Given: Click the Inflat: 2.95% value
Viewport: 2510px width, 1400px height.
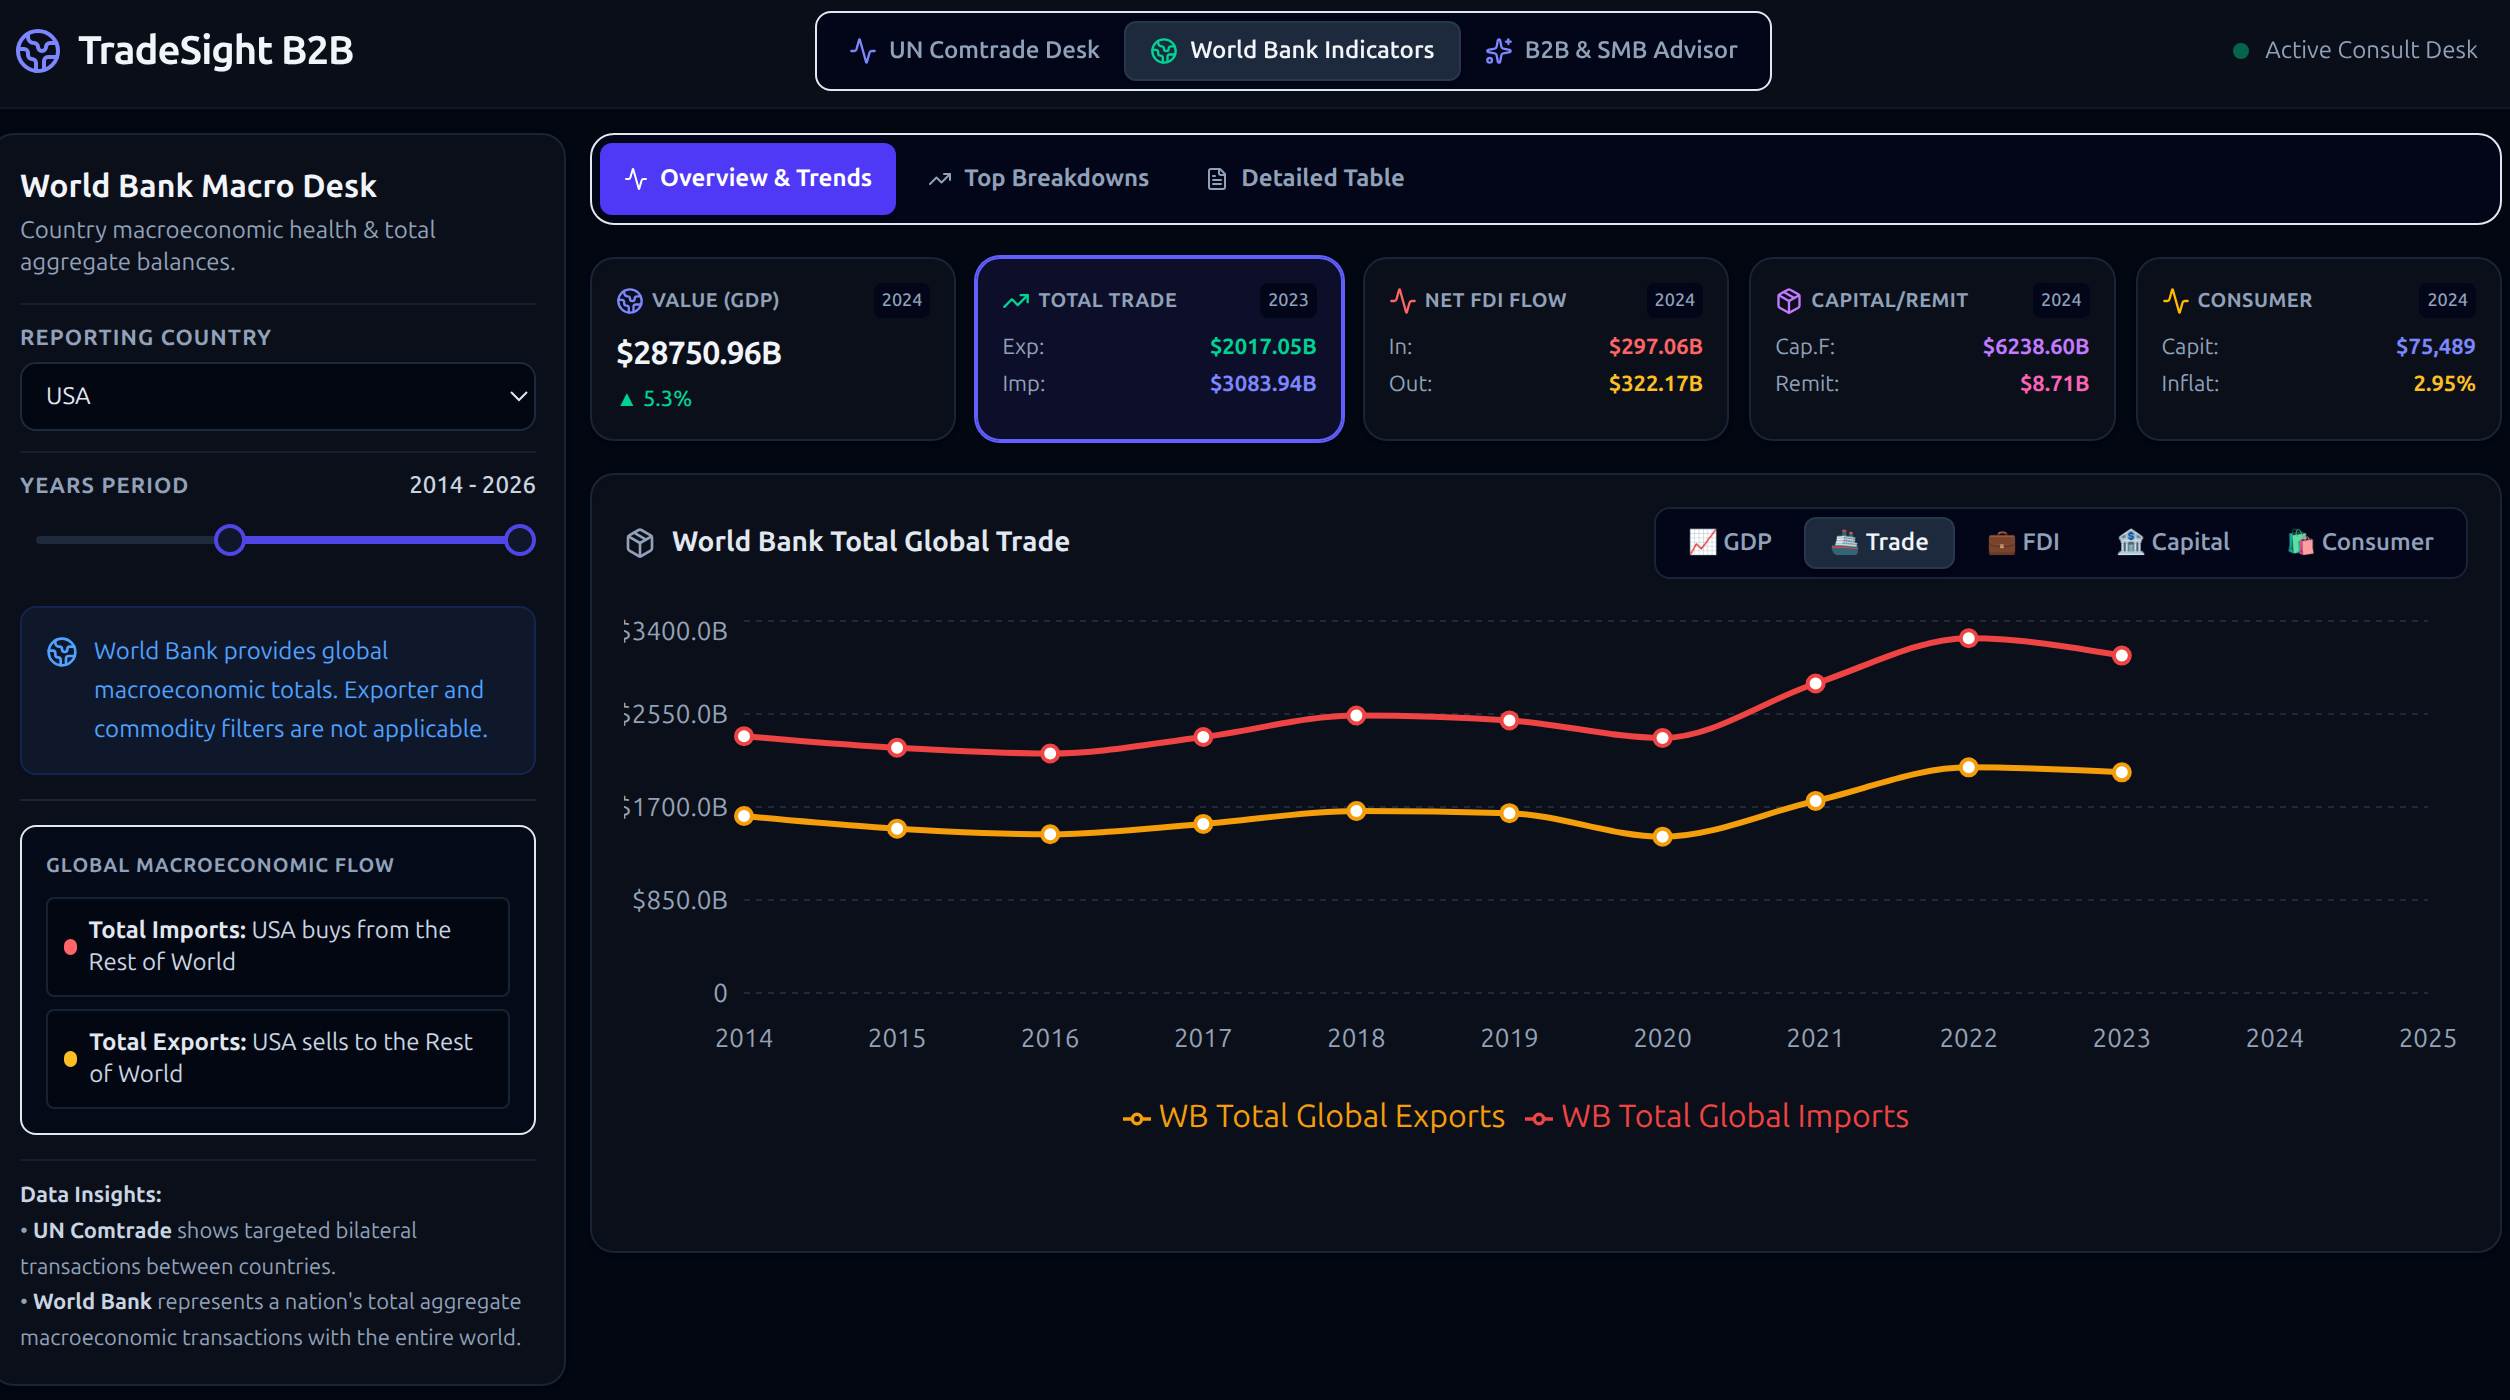Looking at the screenshot, I should pos(2444,384).
